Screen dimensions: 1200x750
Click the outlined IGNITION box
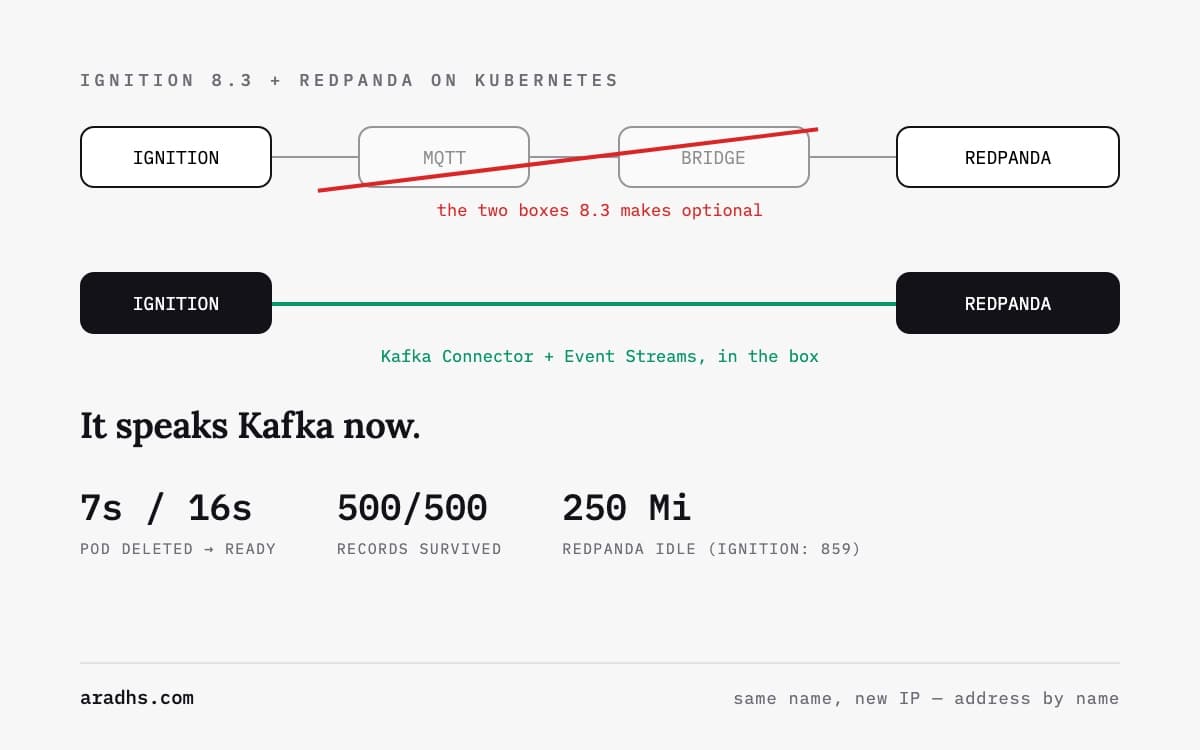click(176, 157)
